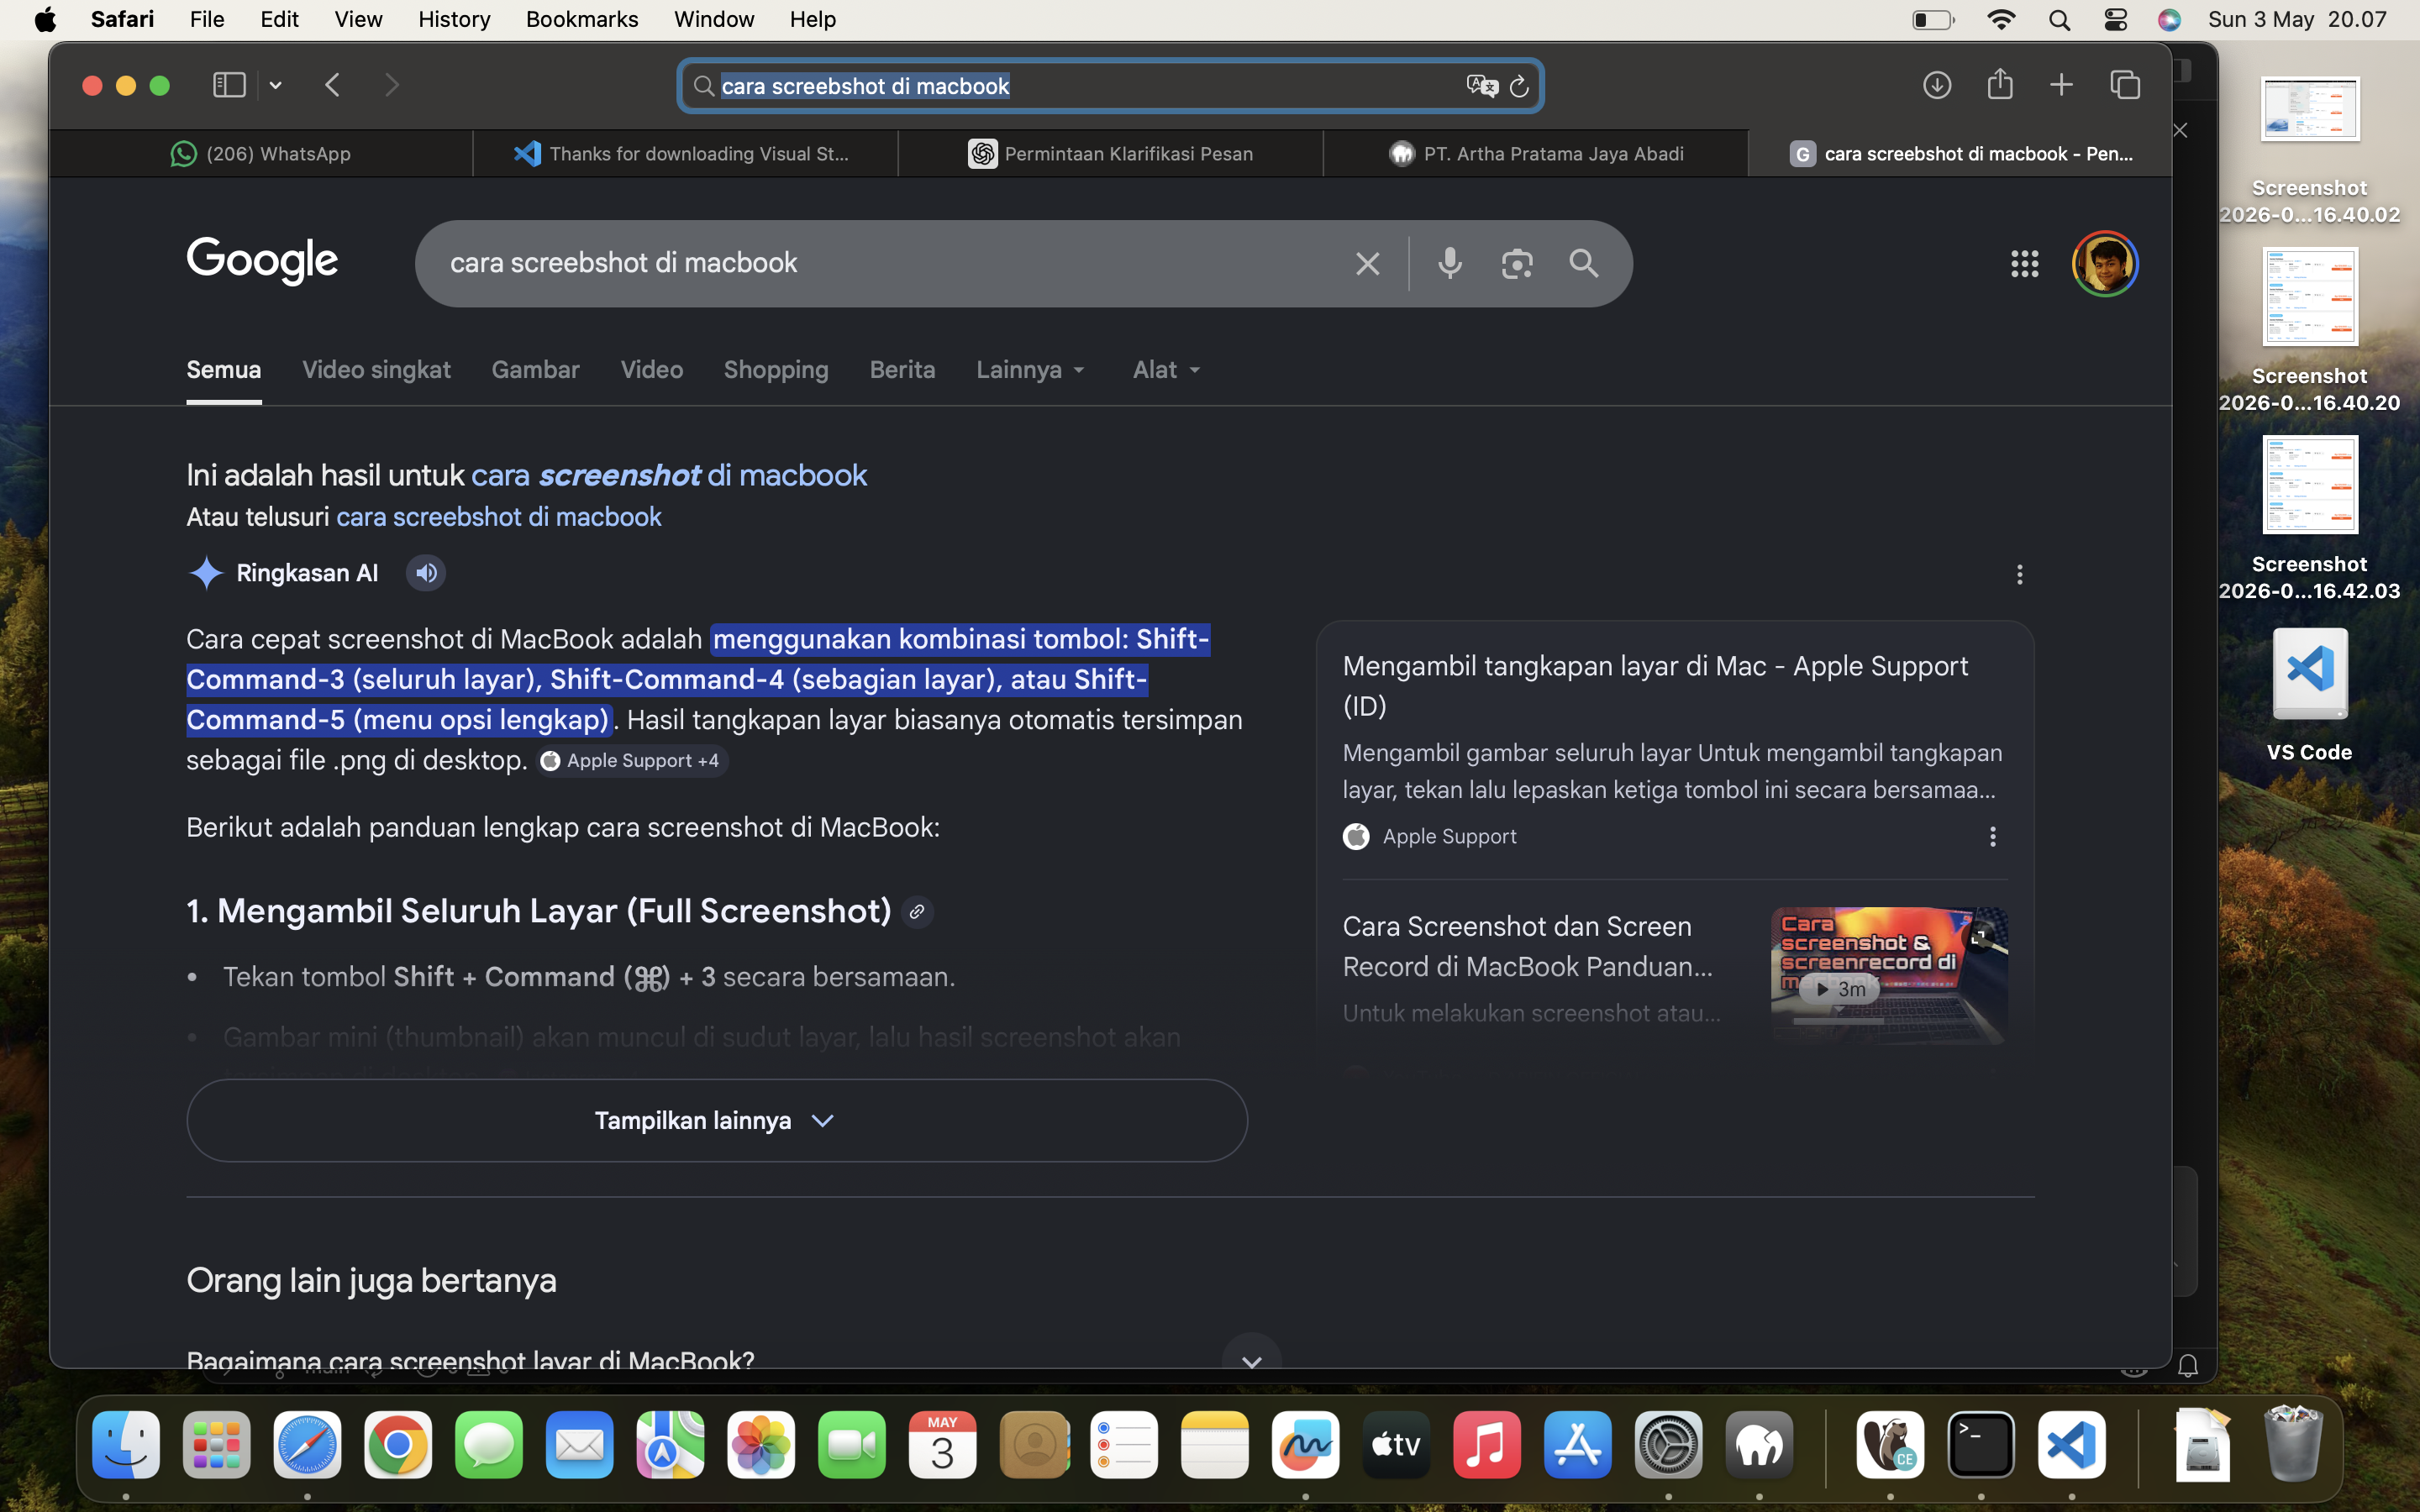This screenshot has height=1512, width=2420.
Task: Click corrected query cara screenshot di macbook
Action: [669, 475]
